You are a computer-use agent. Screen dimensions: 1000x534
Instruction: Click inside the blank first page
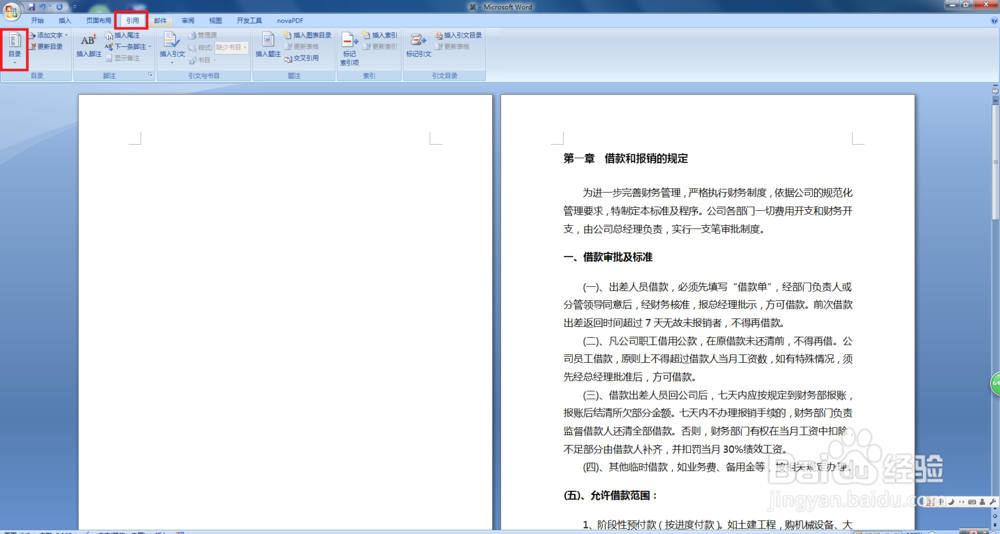click(285, 313)
